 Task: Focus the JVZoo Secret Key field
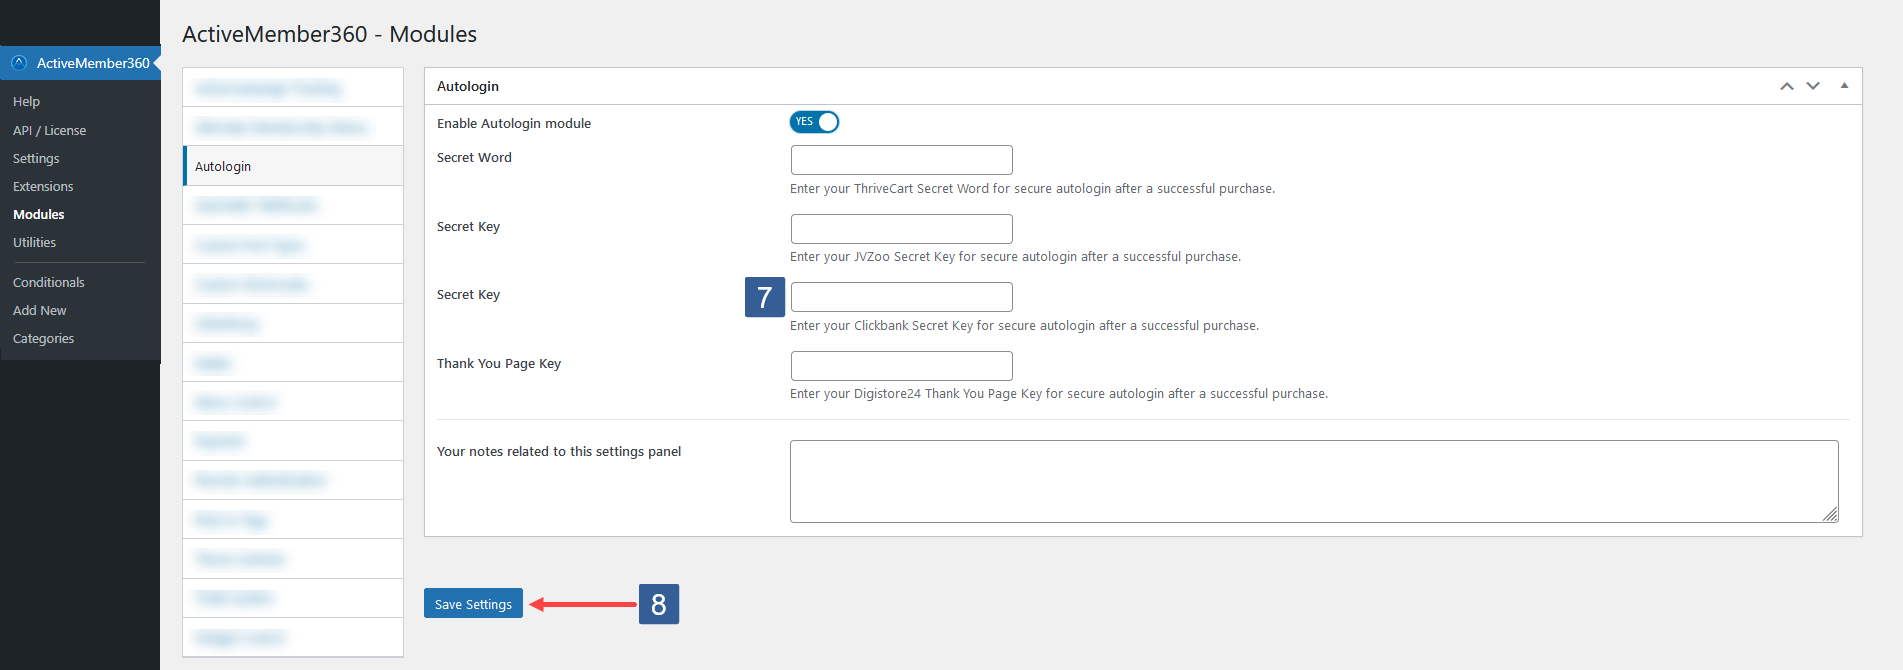[900, 228]
